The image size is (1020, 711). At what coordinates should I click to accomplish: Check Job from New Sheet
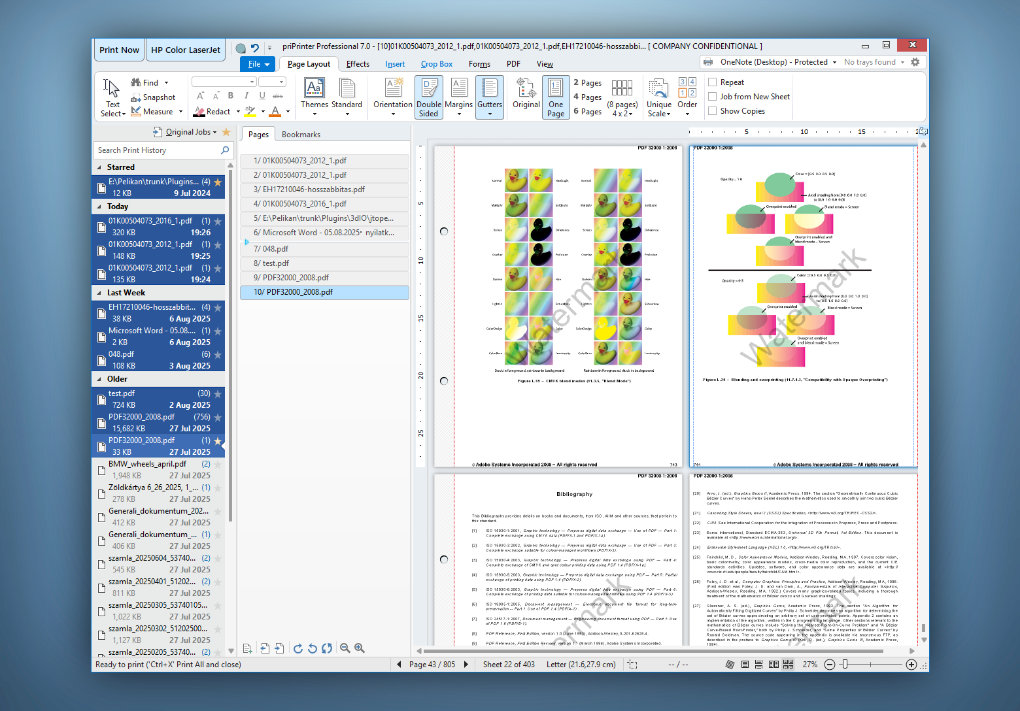pyautogui.click(x=712, y=96)
